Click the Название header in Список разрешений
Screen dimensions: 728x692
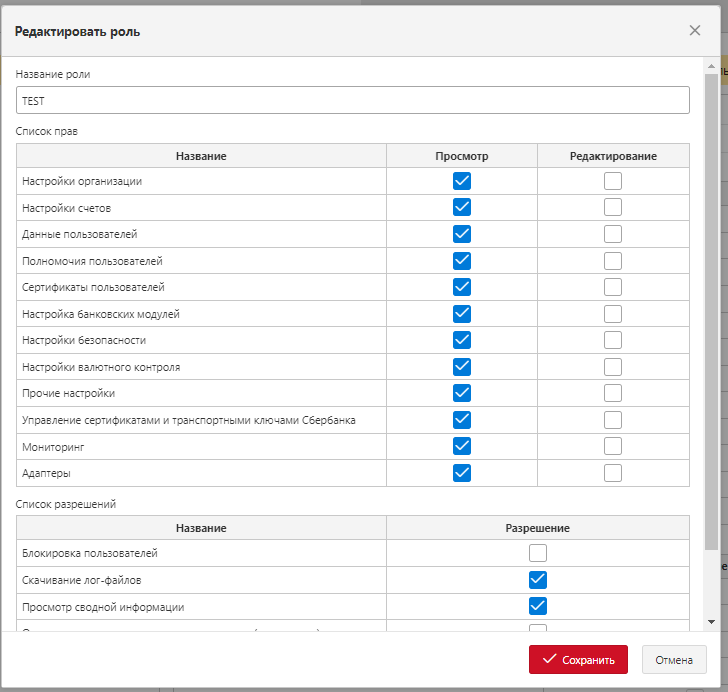(x=201, y=528)
